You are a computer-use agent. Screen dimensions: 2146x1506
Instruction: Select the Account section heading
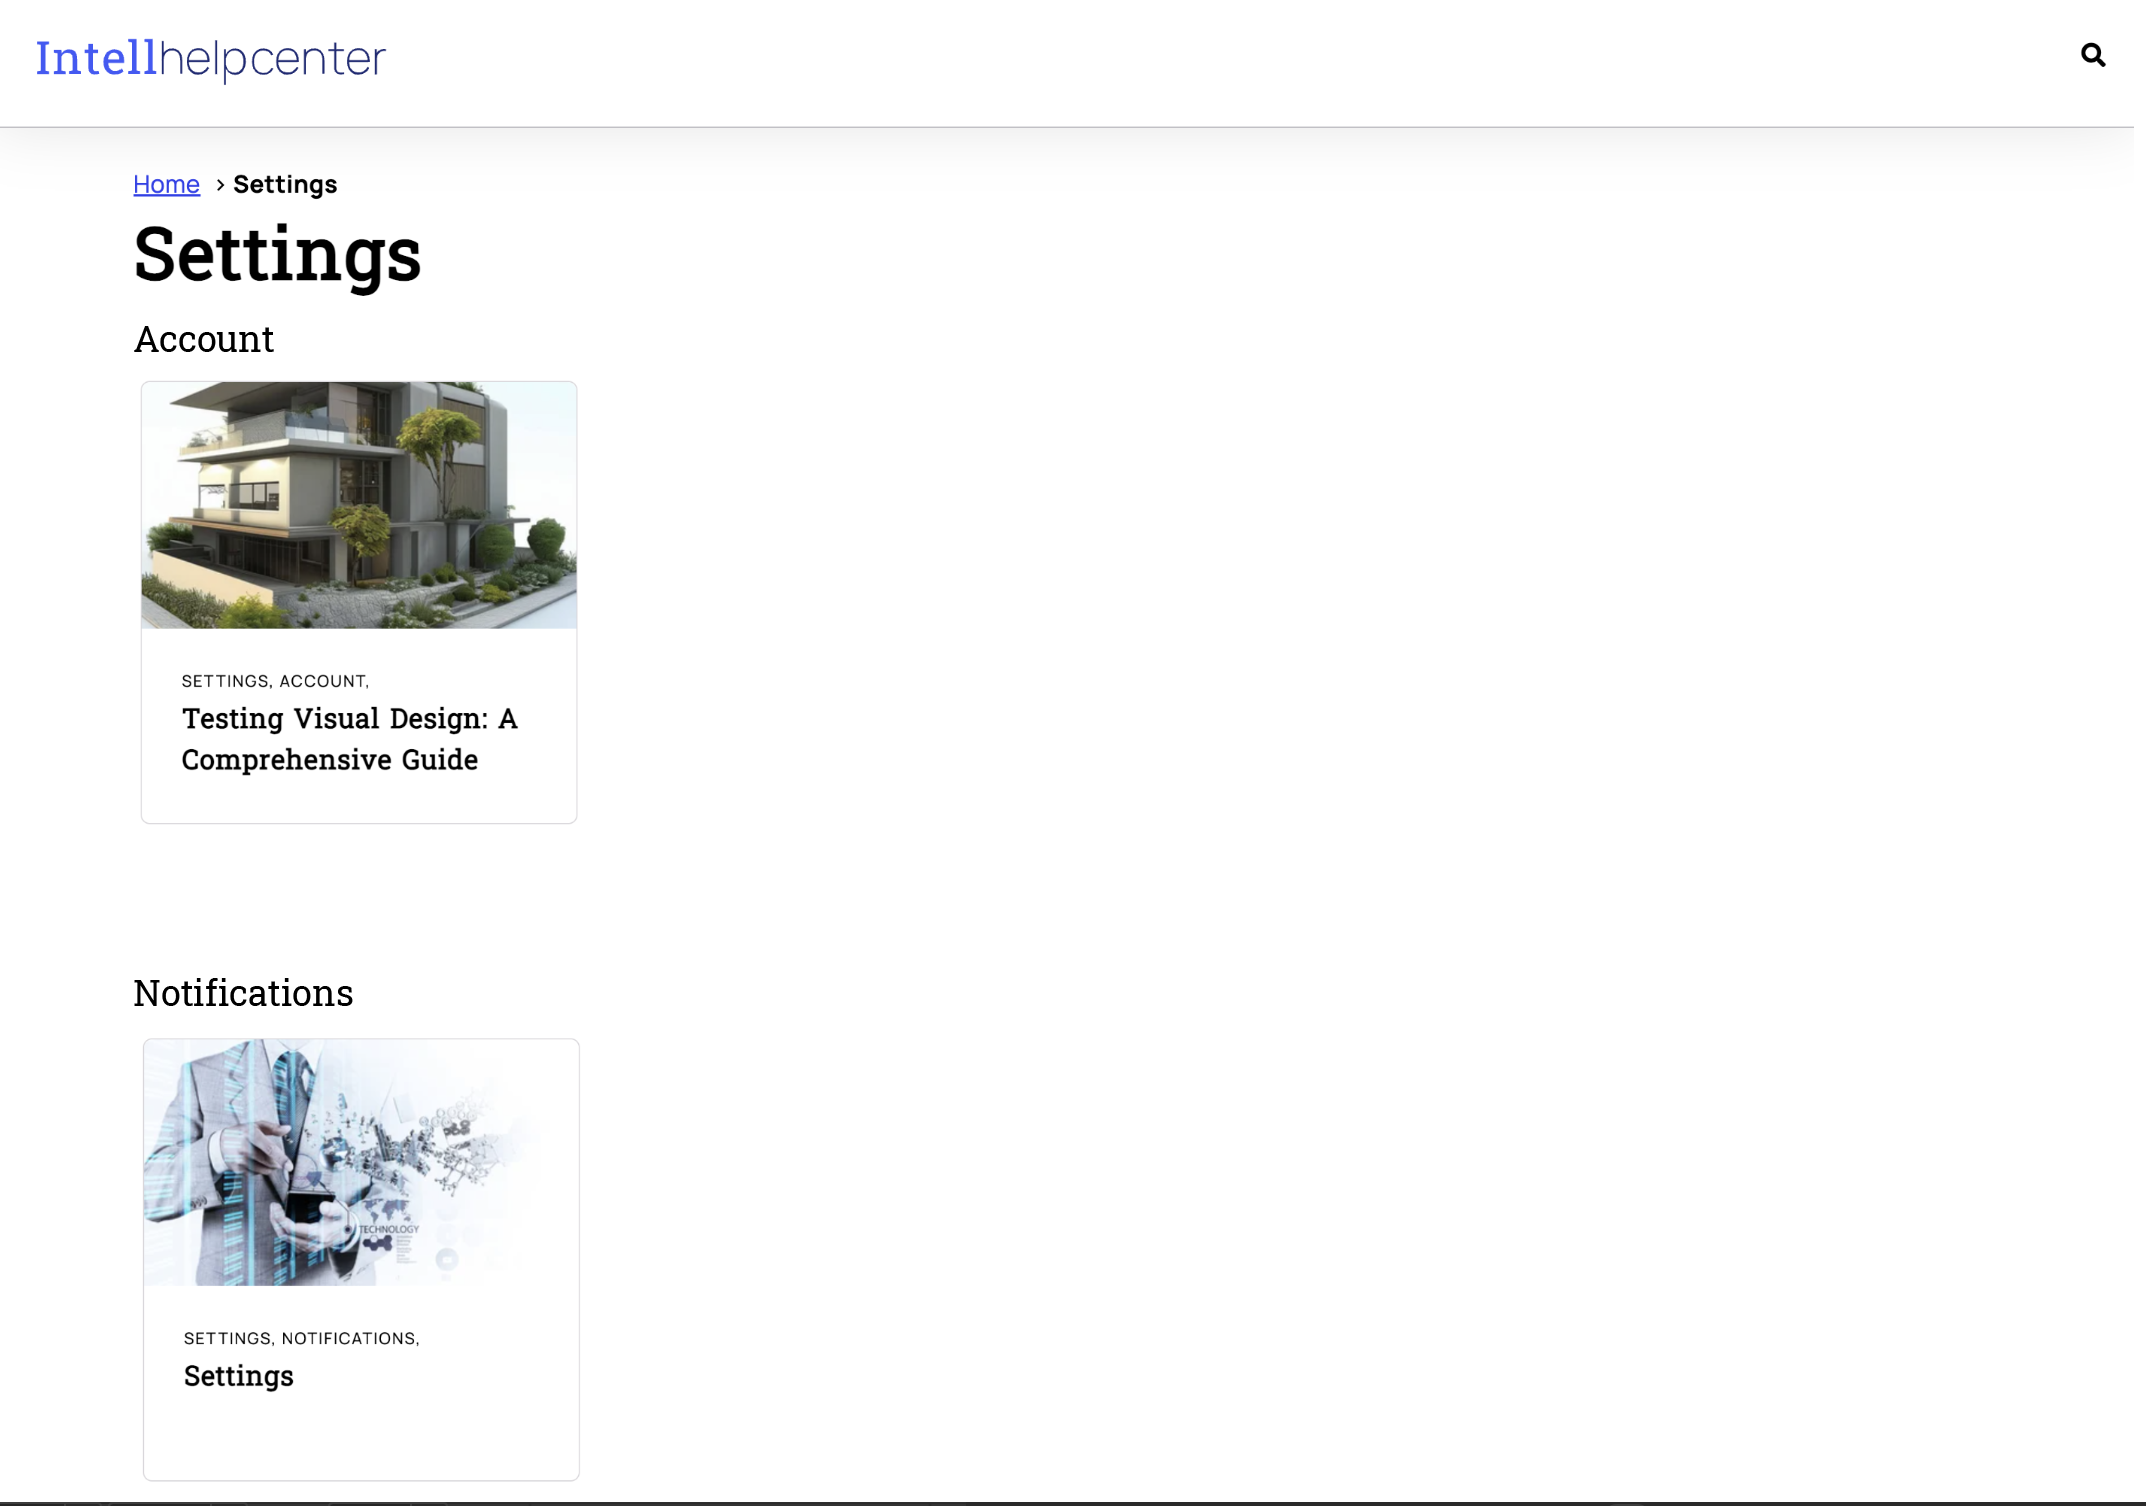click(204, 340)
